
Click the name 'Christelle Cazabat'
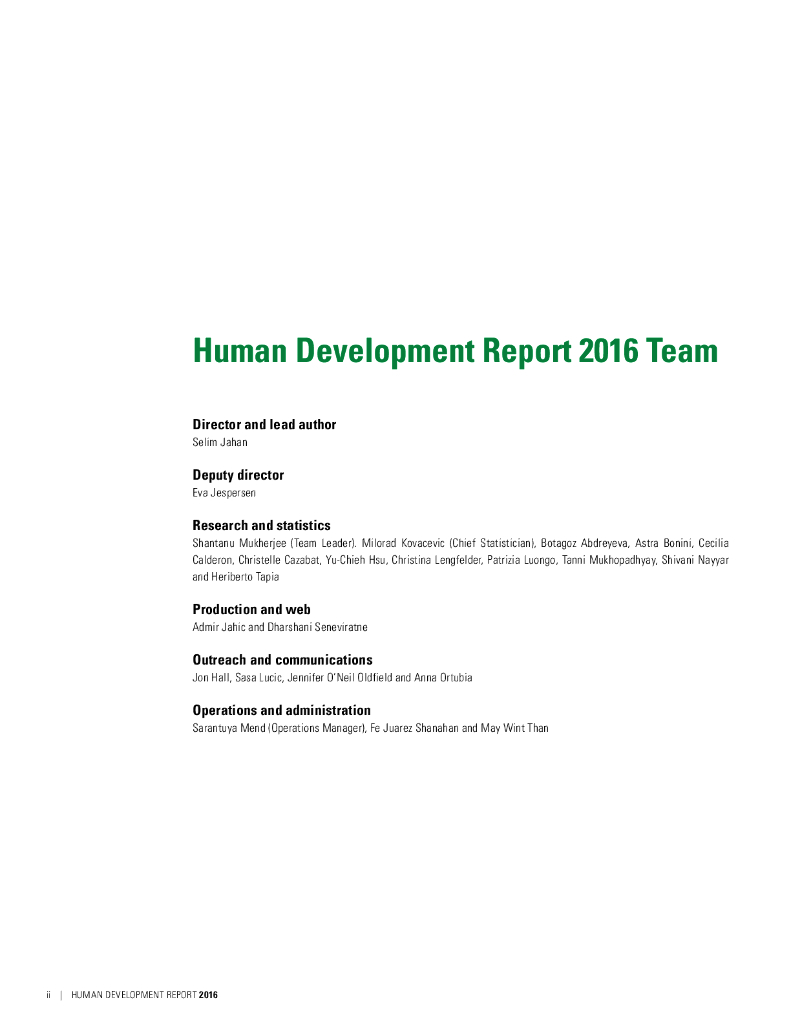click(278, 560)
